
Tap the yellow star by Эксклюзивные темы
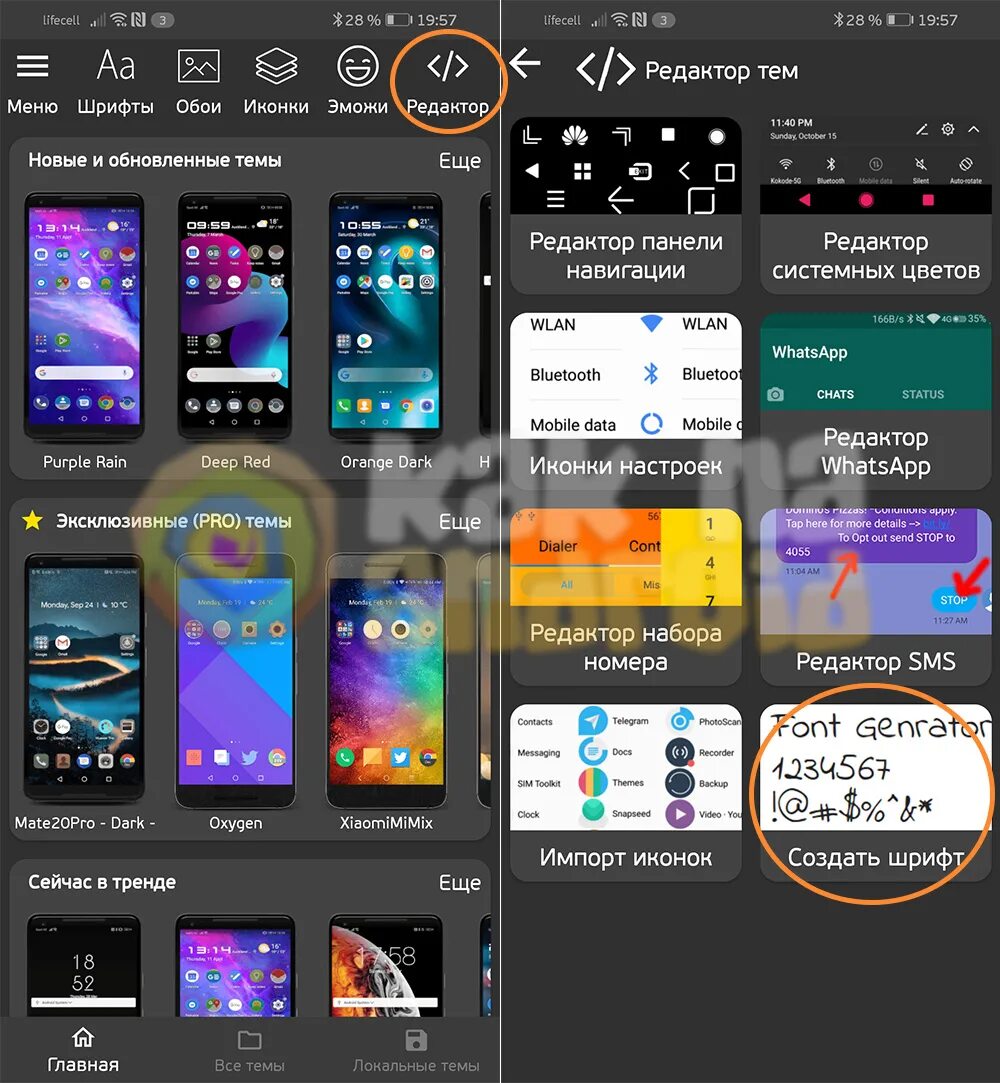tap(32, 521)
